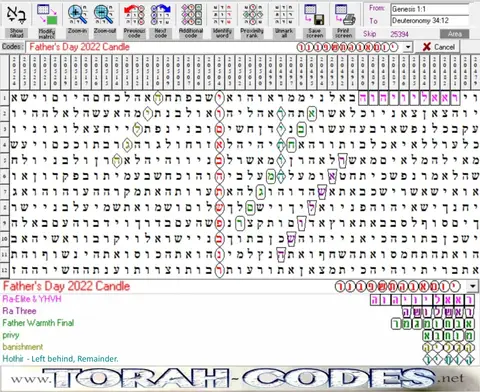
Task: Select the Hothir - Left behind, Remainder entry
Action: (60, 359)
